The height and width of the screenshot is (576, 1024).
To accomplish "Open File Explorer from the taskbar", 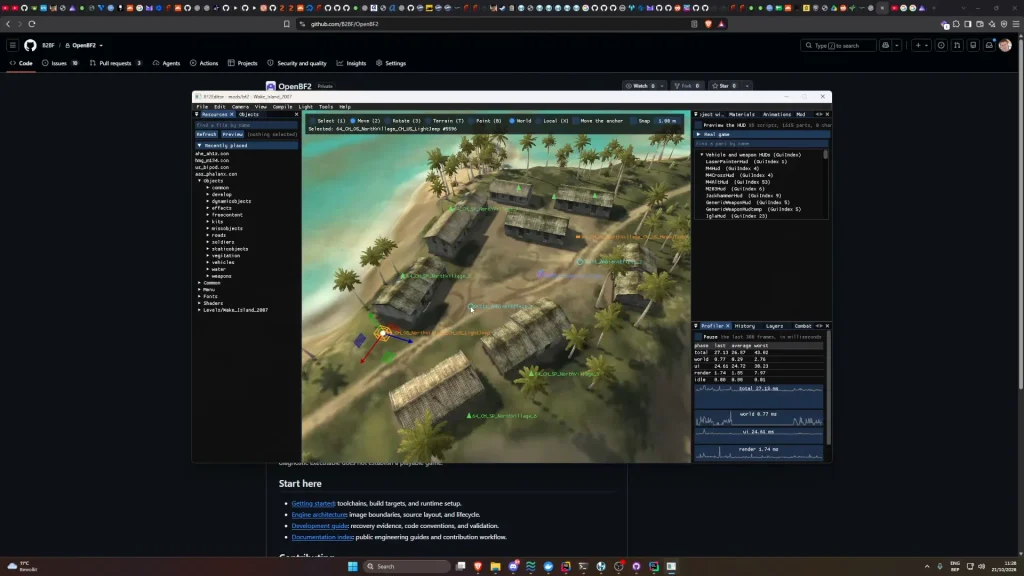I will pyautogui.click(x=495, y=566).
